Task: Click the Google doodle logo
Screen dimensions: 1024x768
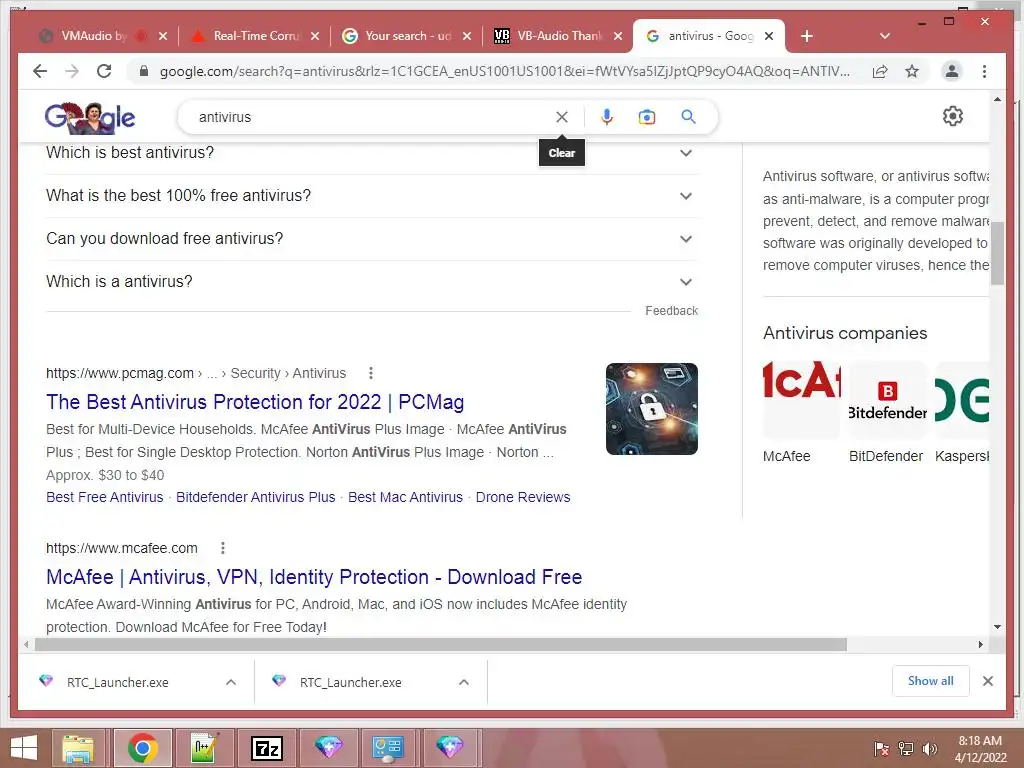Action: point(90,118)
